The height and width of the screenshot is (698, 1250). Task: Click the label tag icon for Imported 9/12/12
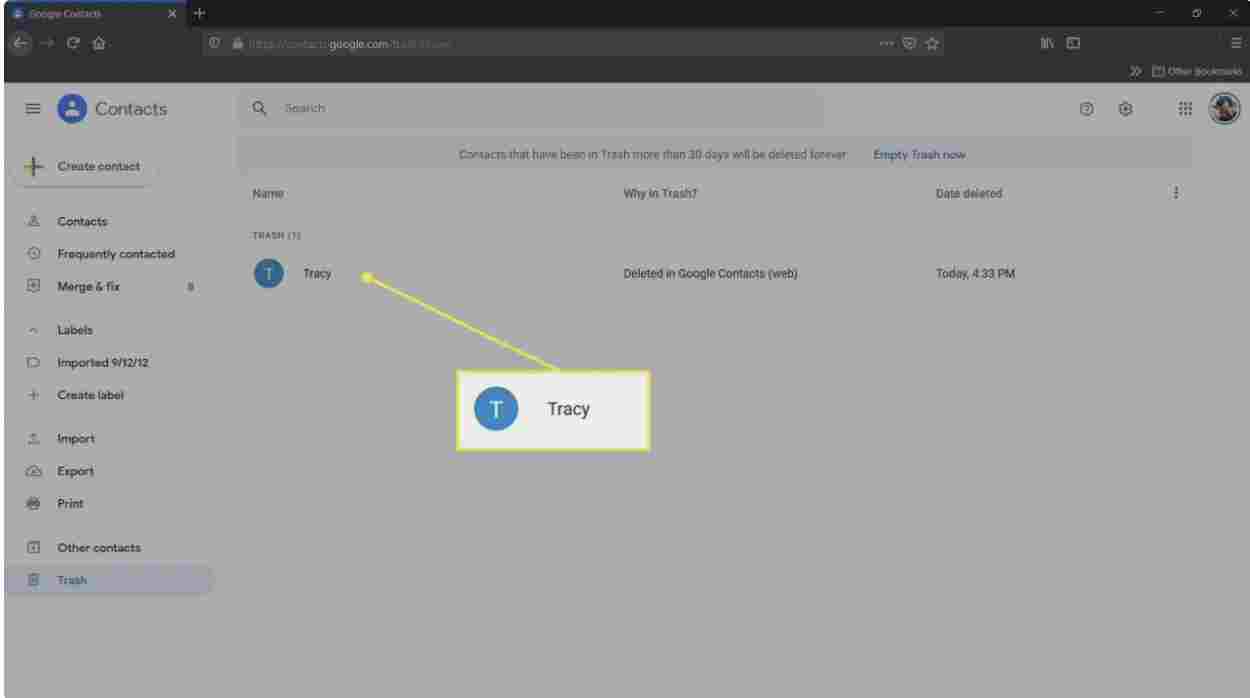33,363
